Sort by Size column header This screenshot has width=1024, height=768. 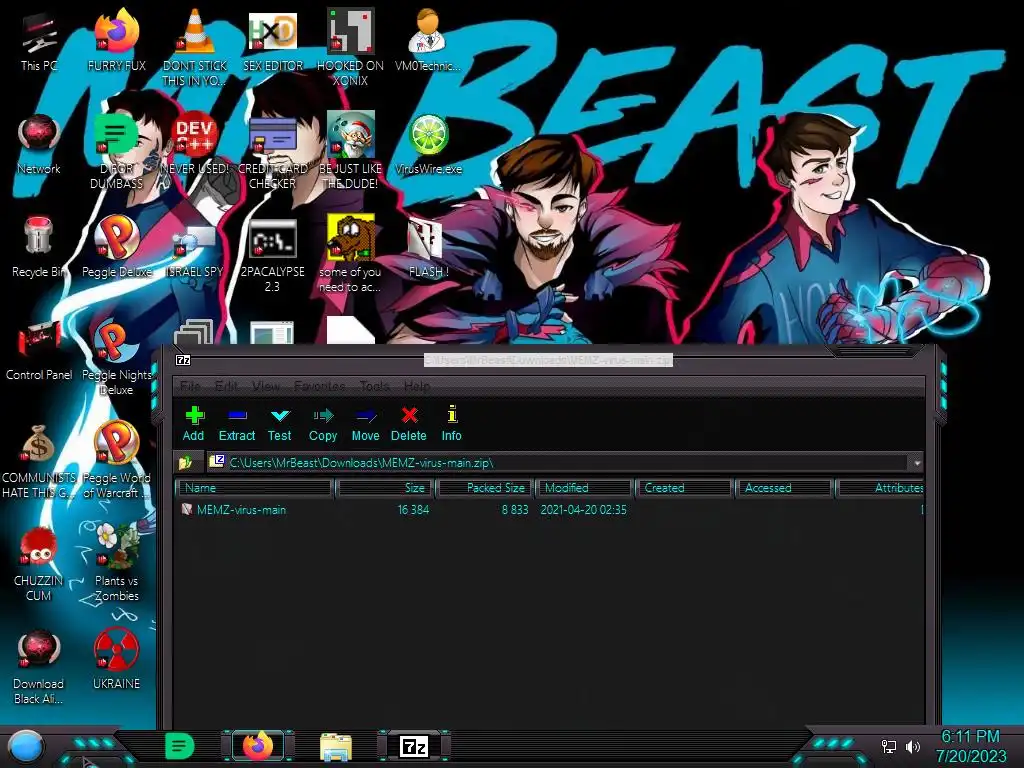(x=385, y=488)
